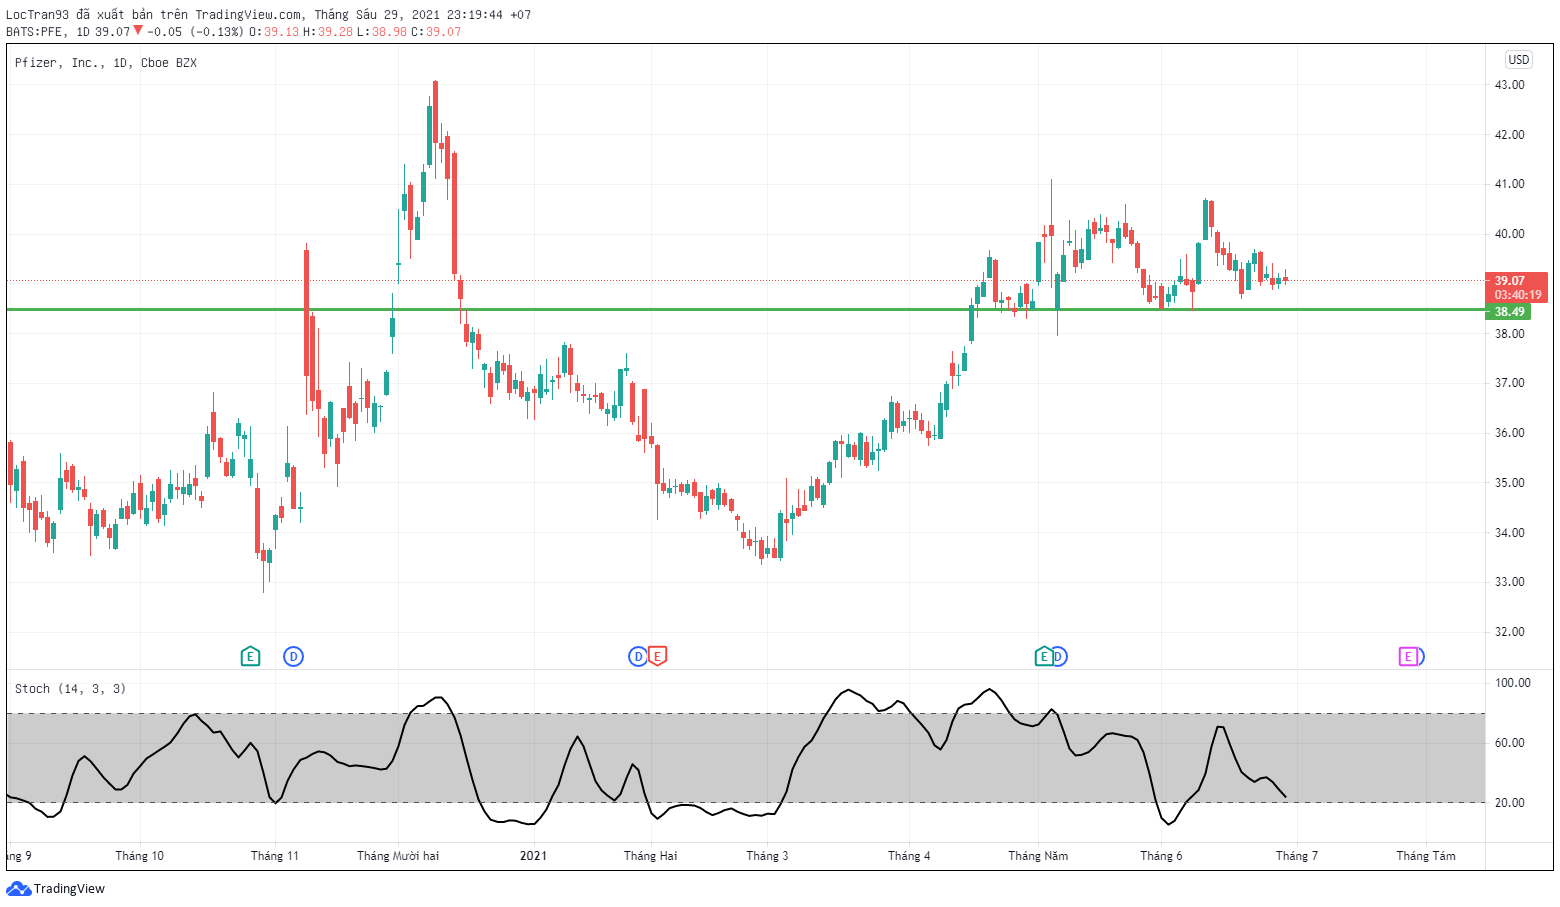Click the C:39.07 close value
Viewport: 1560px width, 907px height.
point(436,31)
